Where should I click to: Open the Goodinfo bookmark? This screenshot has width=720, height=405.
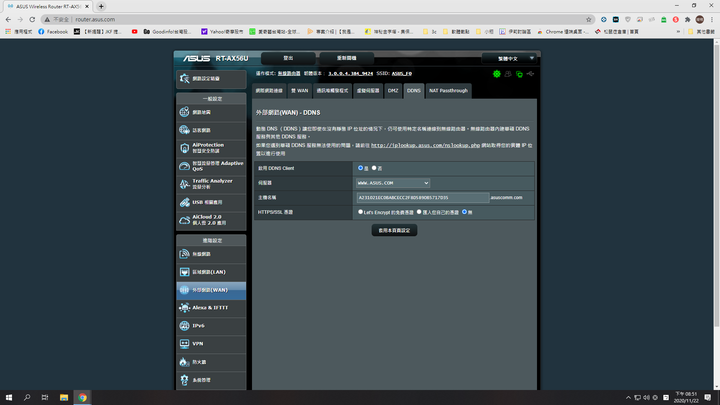click(x=167, y=32)
